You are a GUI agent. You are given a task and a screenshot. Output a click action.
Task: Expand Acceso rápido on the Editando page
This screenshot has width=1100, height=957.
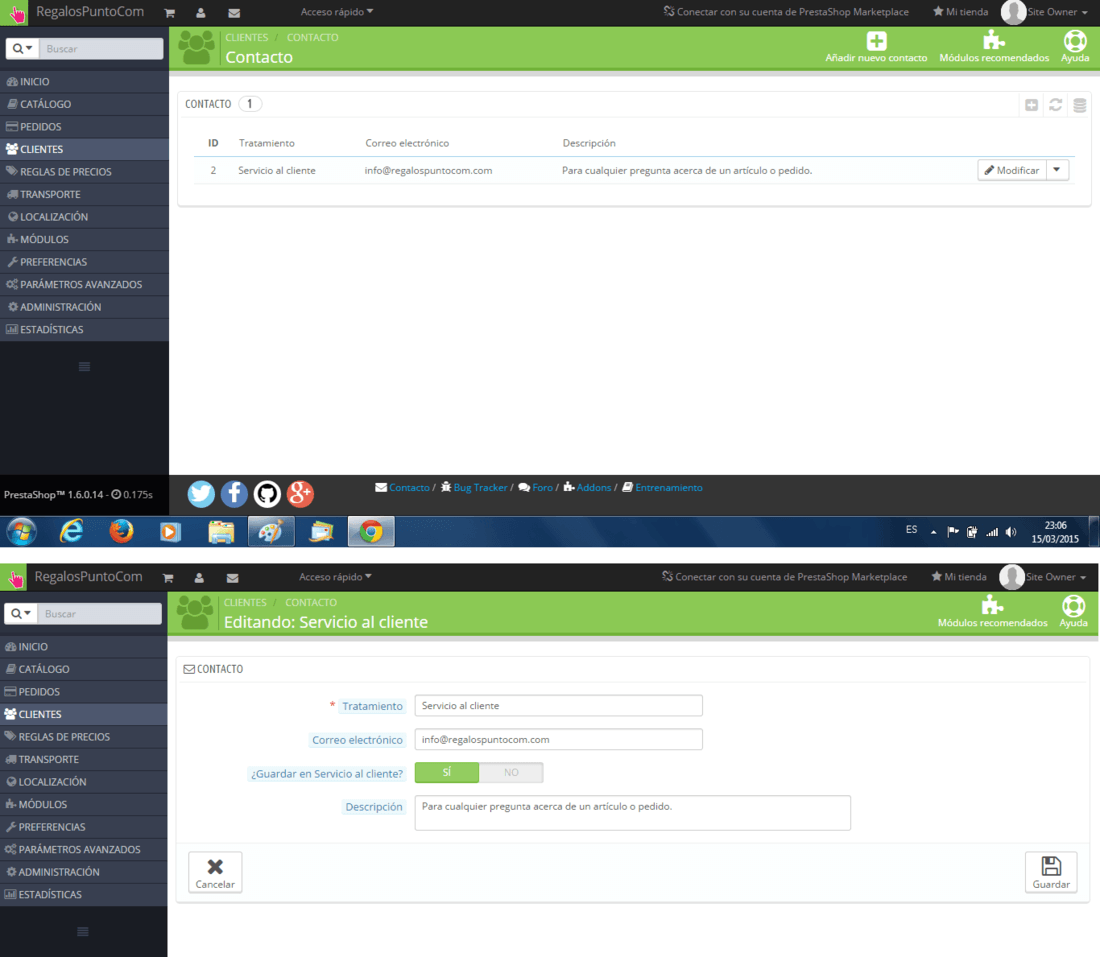(x=335, y=577)
